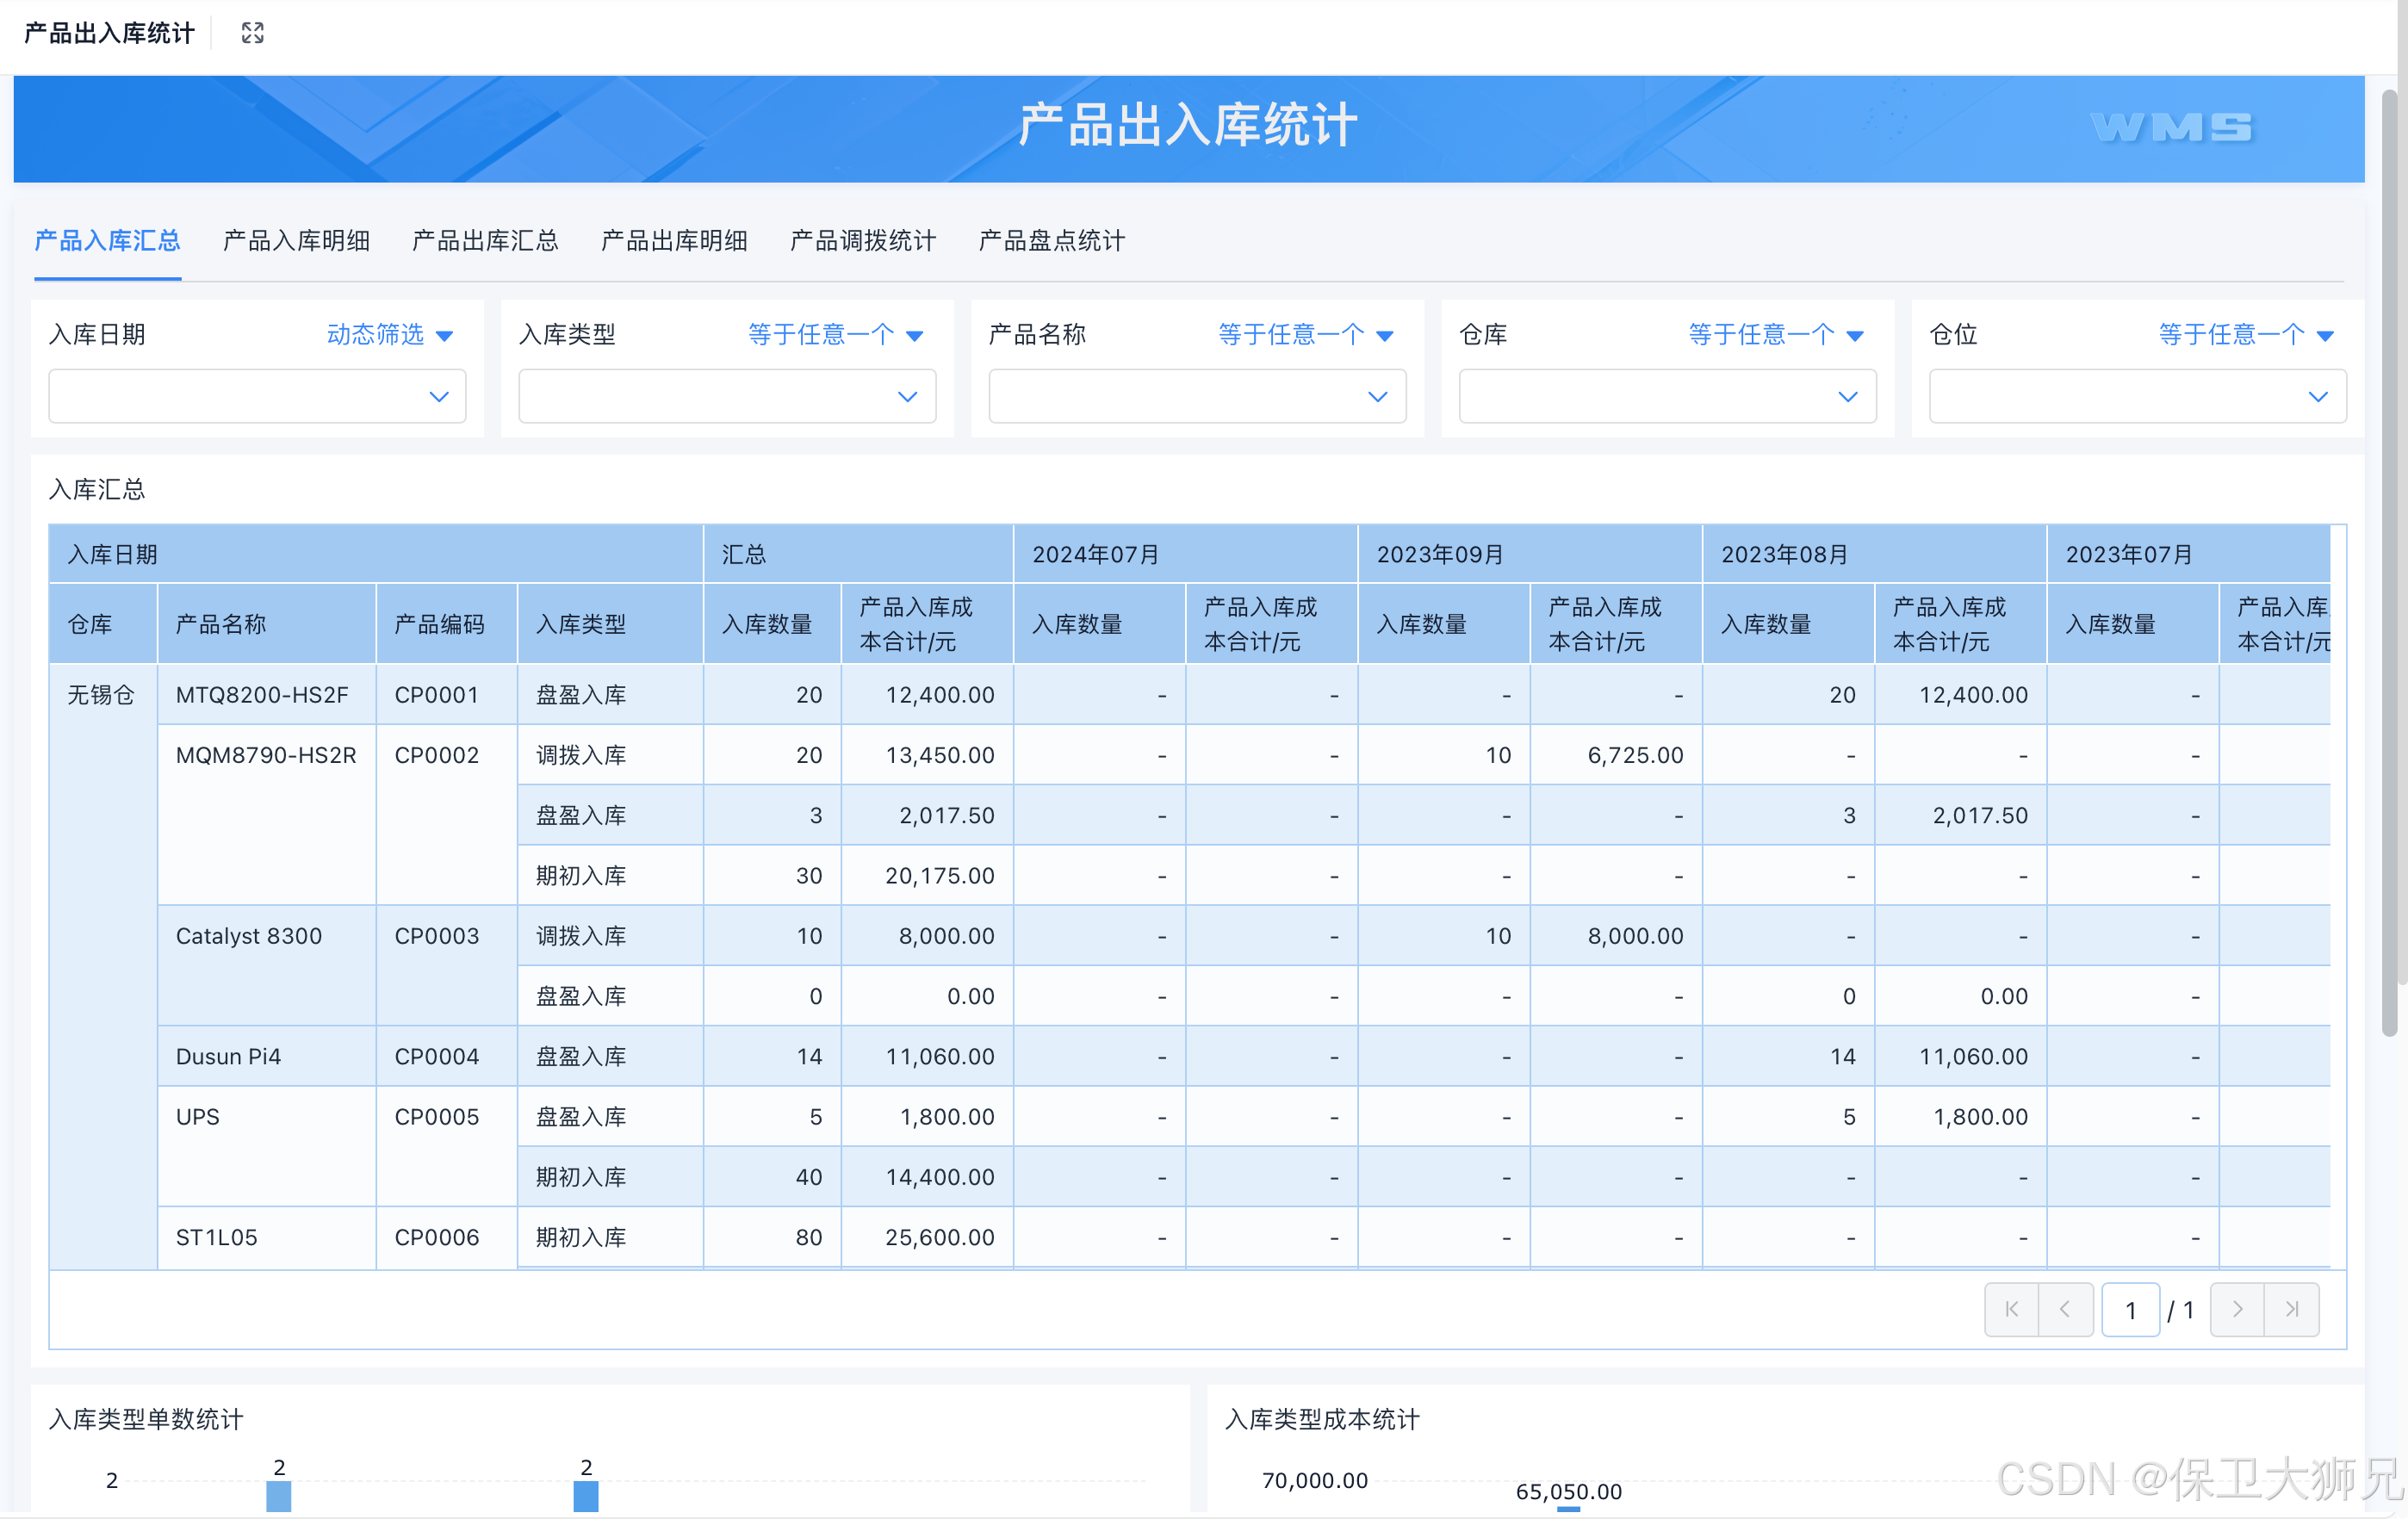The width and height of the screenshot is (2408, 1519).
Task: Click summary cost value 20,175.00
Action: coord(940,876)
